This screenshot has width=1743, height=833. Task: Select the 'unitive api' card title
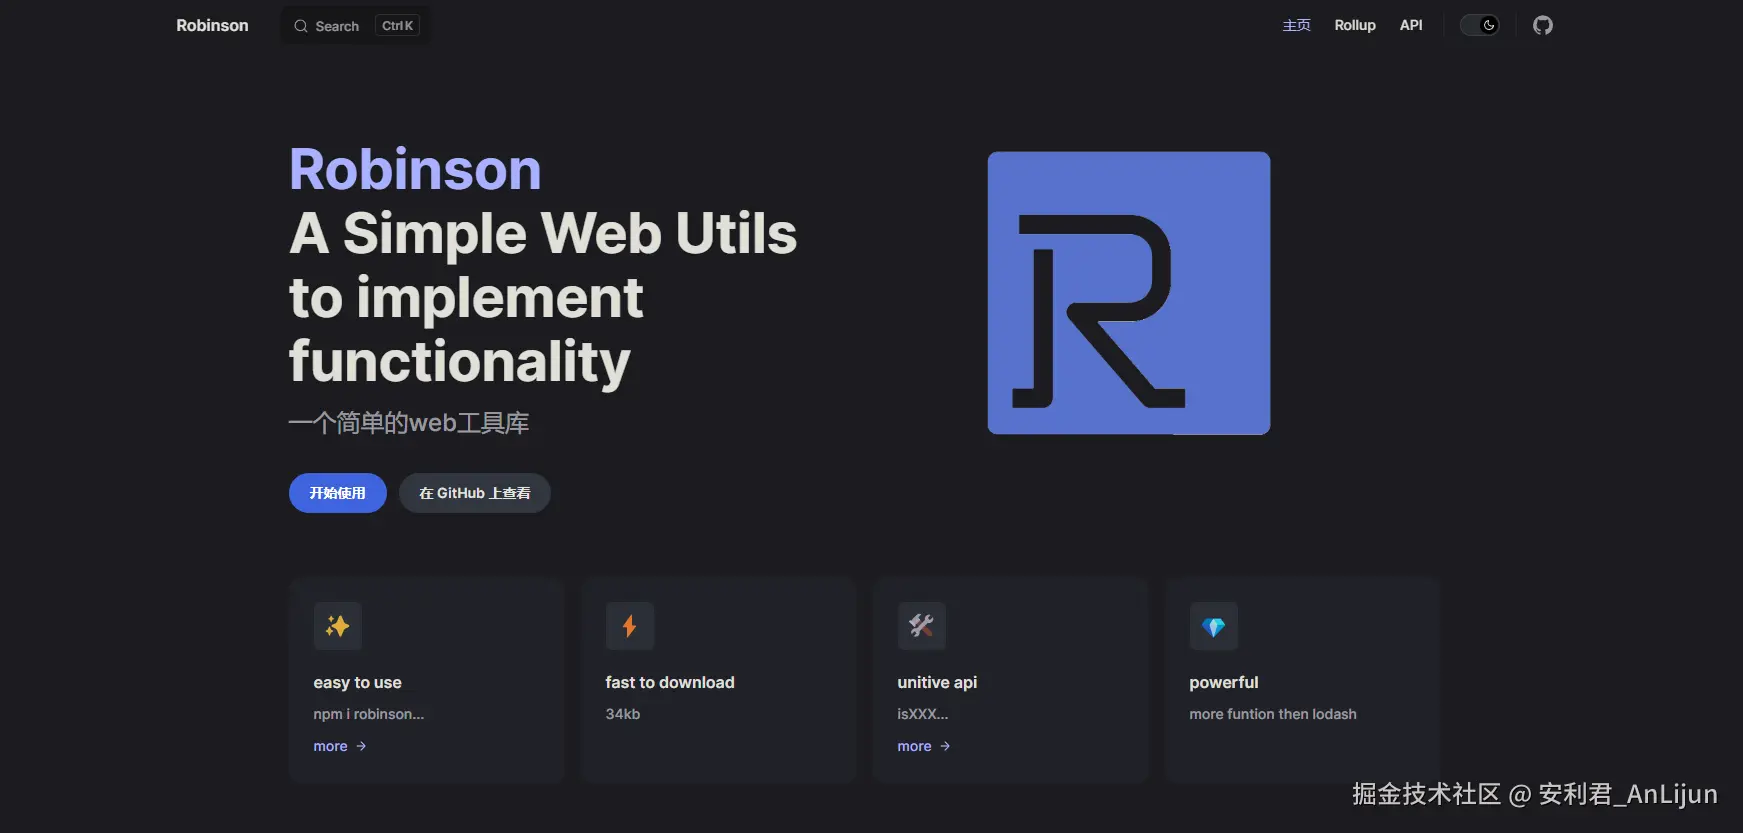tap(937, 682)
